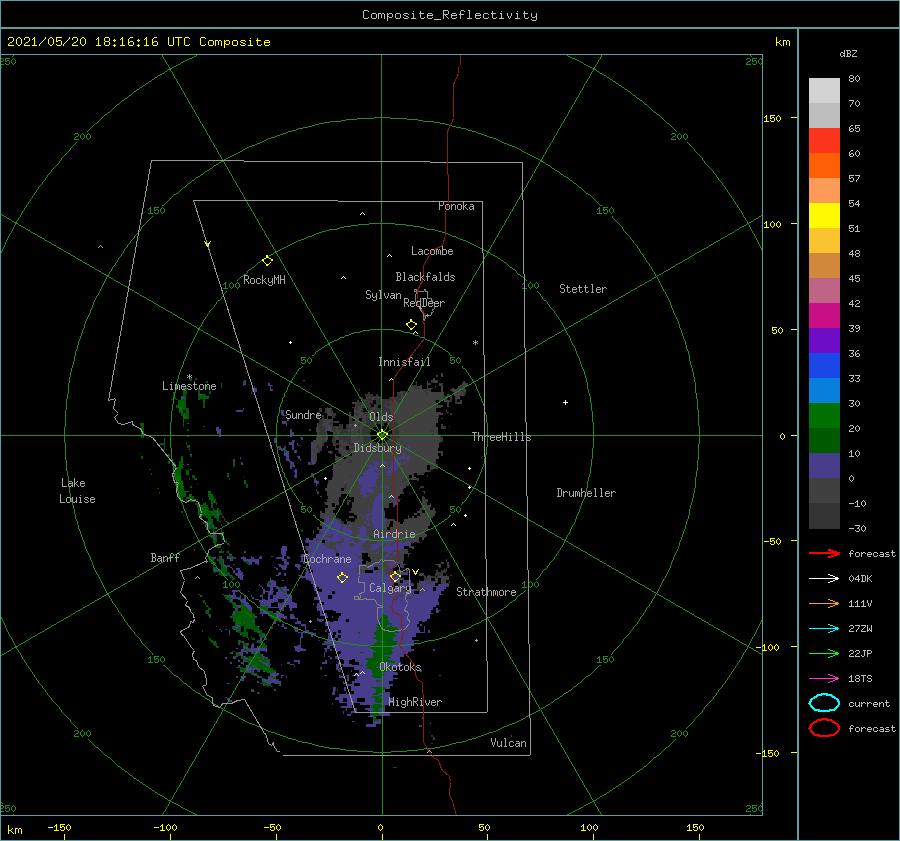Click the magenta 42 dBZ color swatch

[824, 315]
